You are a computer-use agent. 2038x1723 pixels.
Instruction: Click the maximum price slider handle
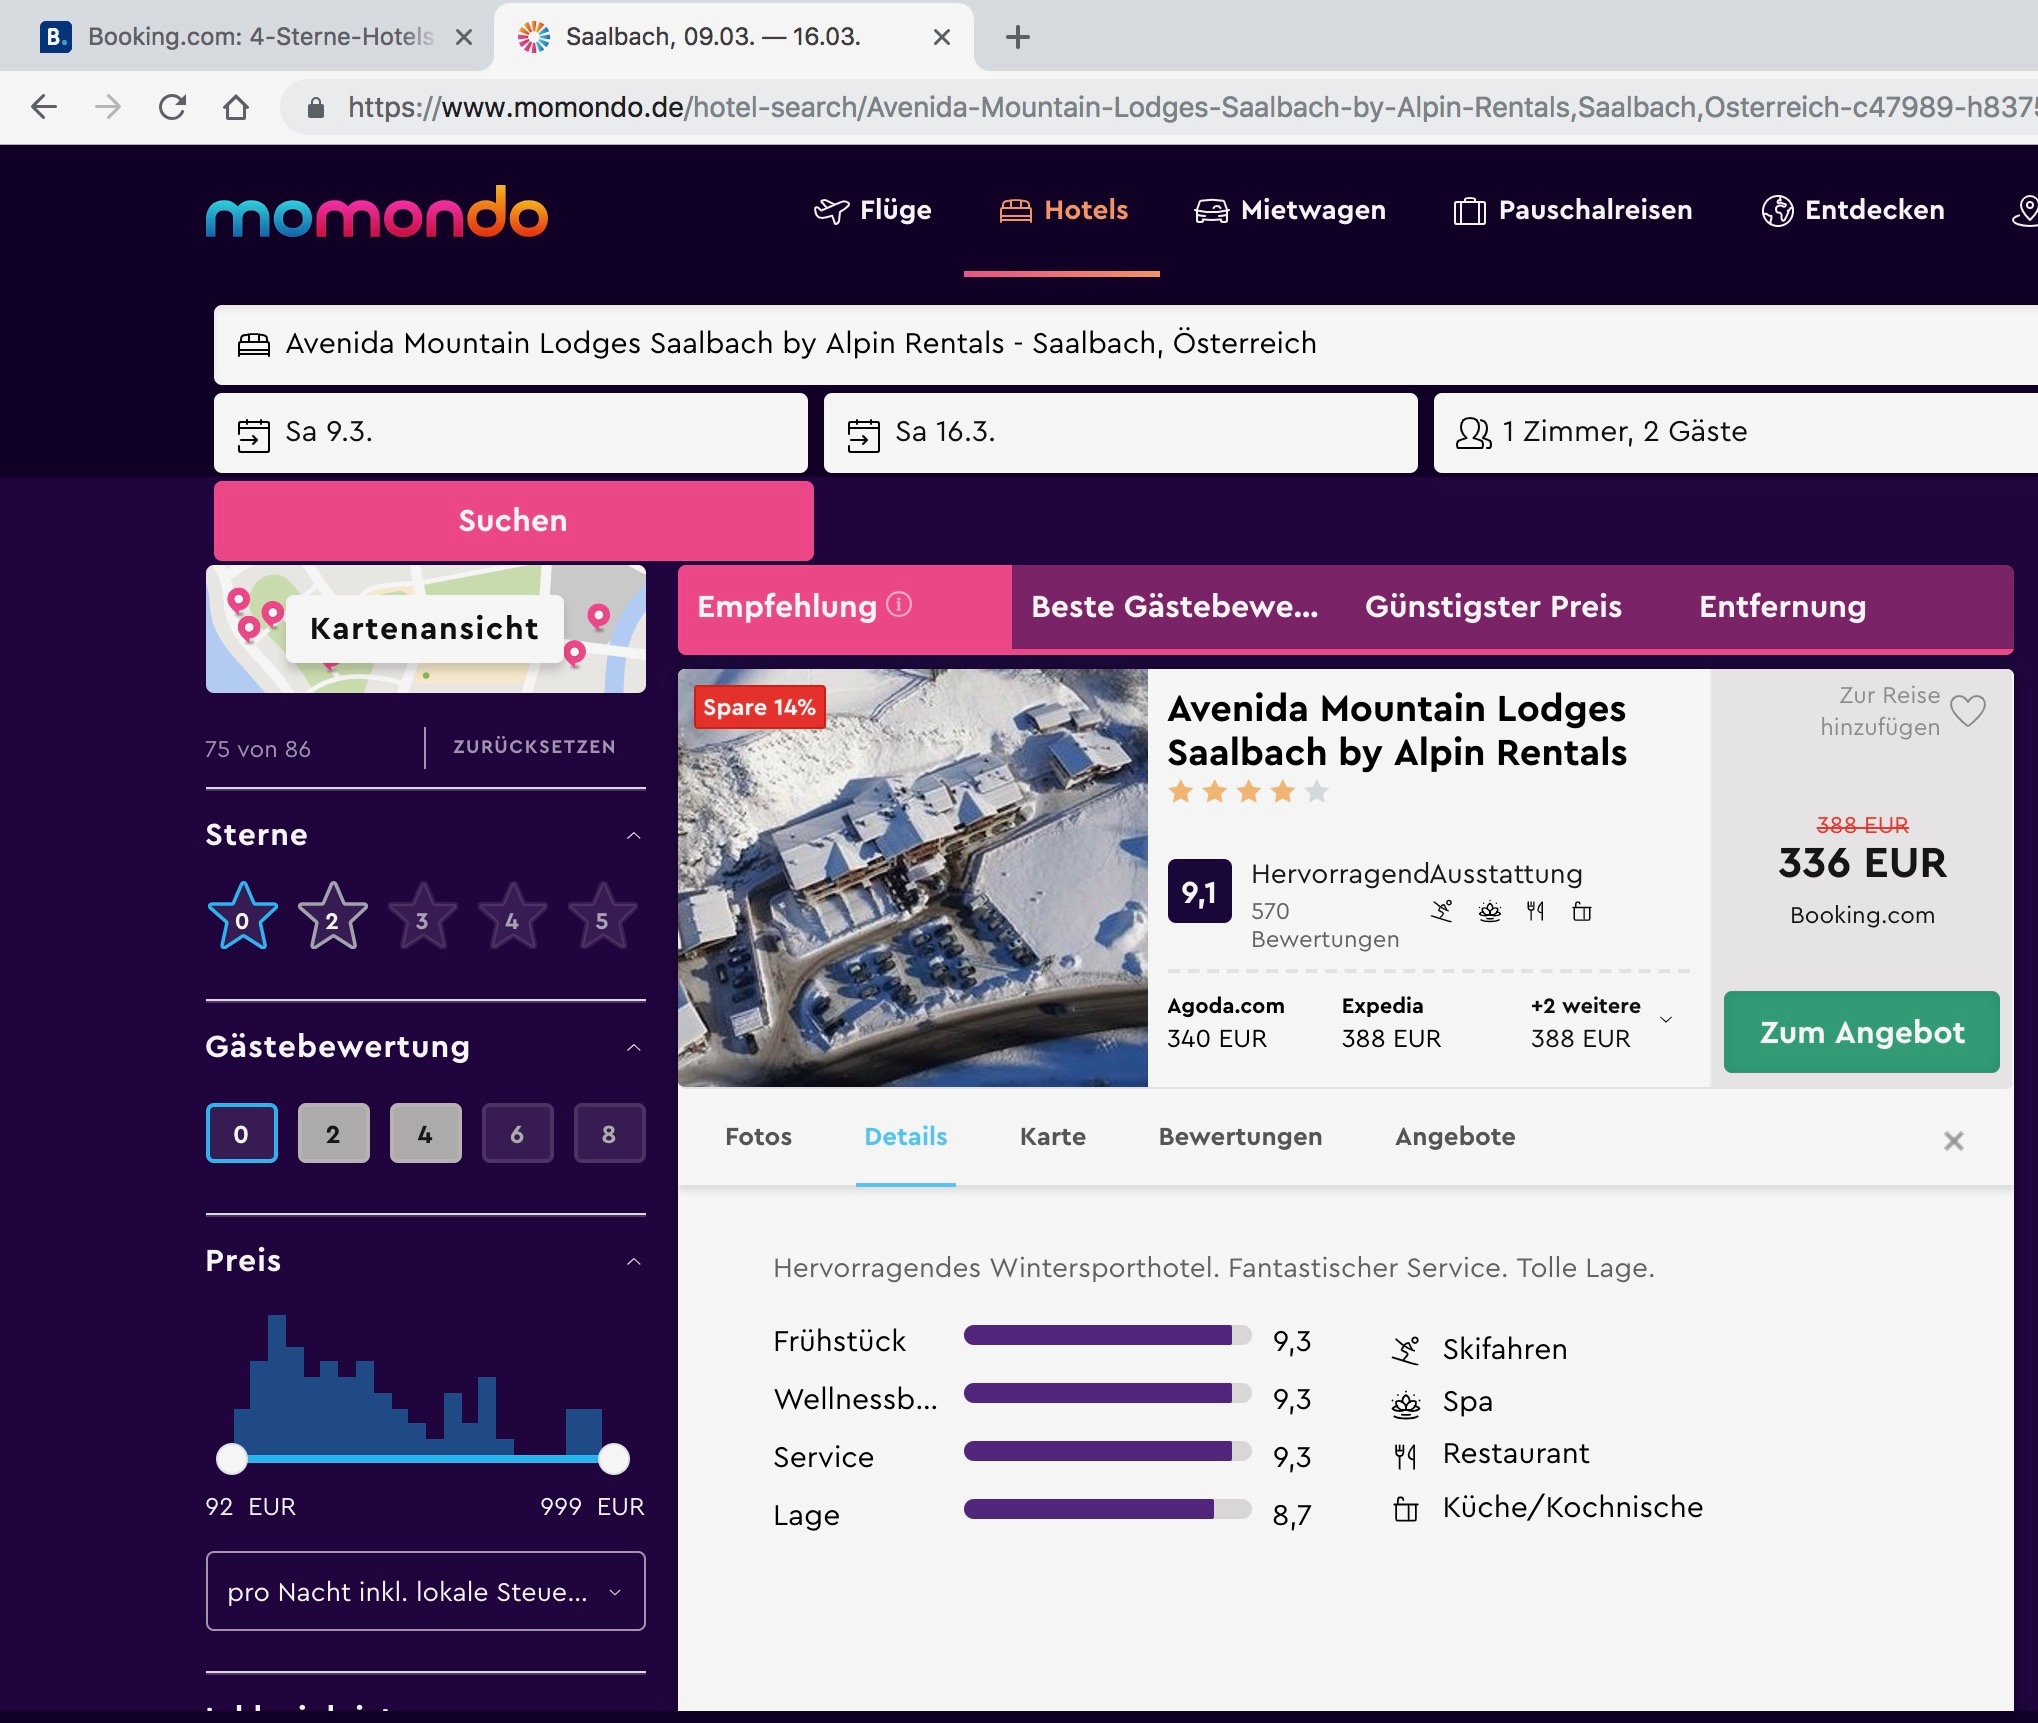point(614,1459)
